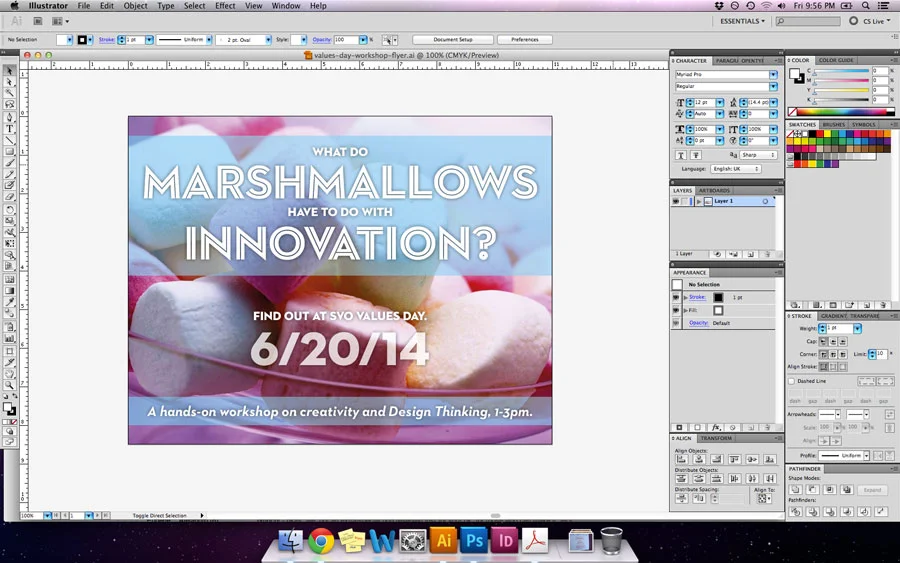Toggle visibility of Layer 1
This screenshot has width=900, height=563.
[x=676, y=201]
